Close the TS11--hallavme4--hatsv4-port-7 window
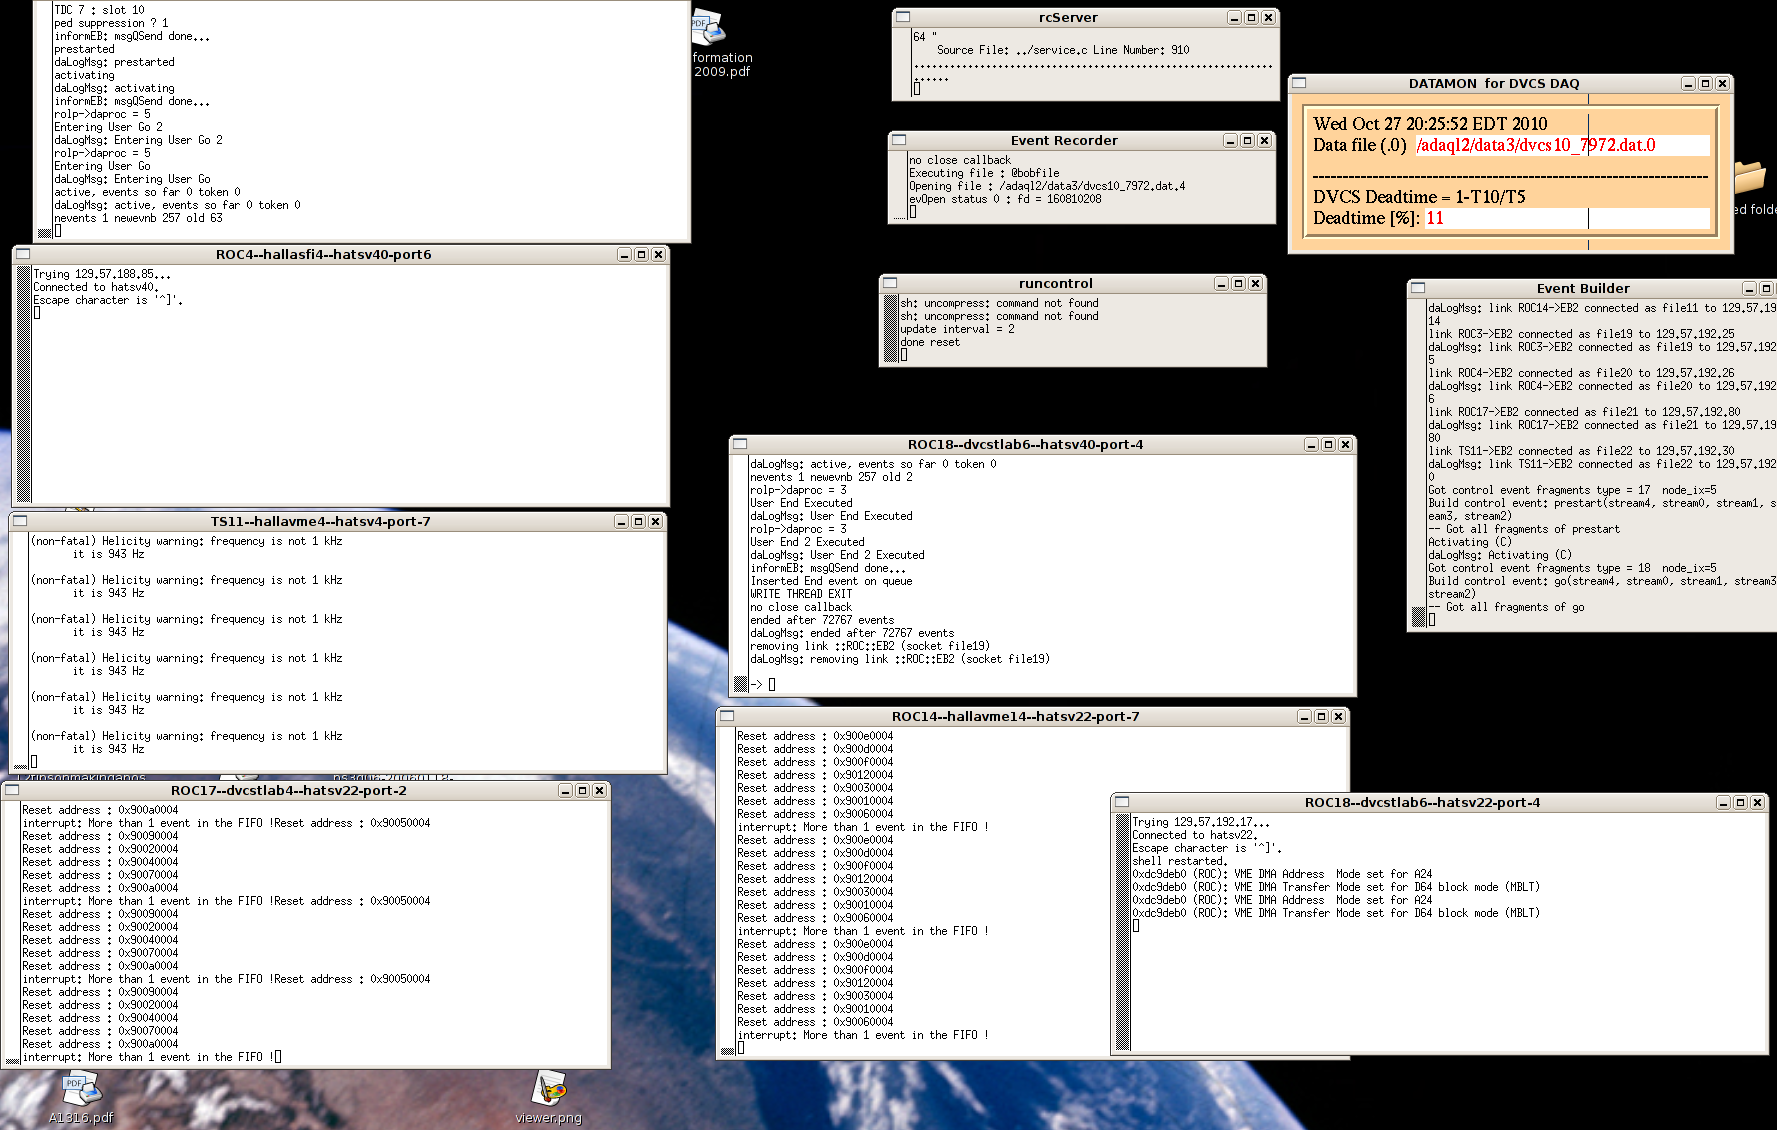The width and height of the screenshot is (1777, 1130). (655, 522)
